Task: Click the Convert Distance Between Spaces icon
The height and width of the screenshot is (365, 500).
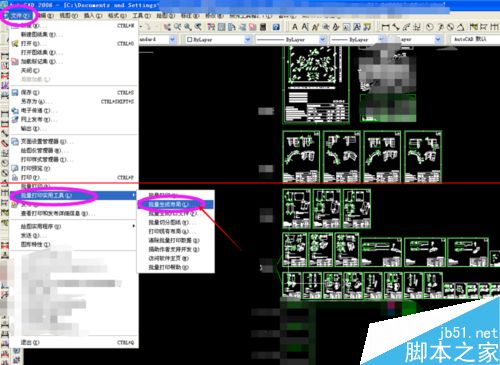Action: pyautogui.click(x=367, y=27)
